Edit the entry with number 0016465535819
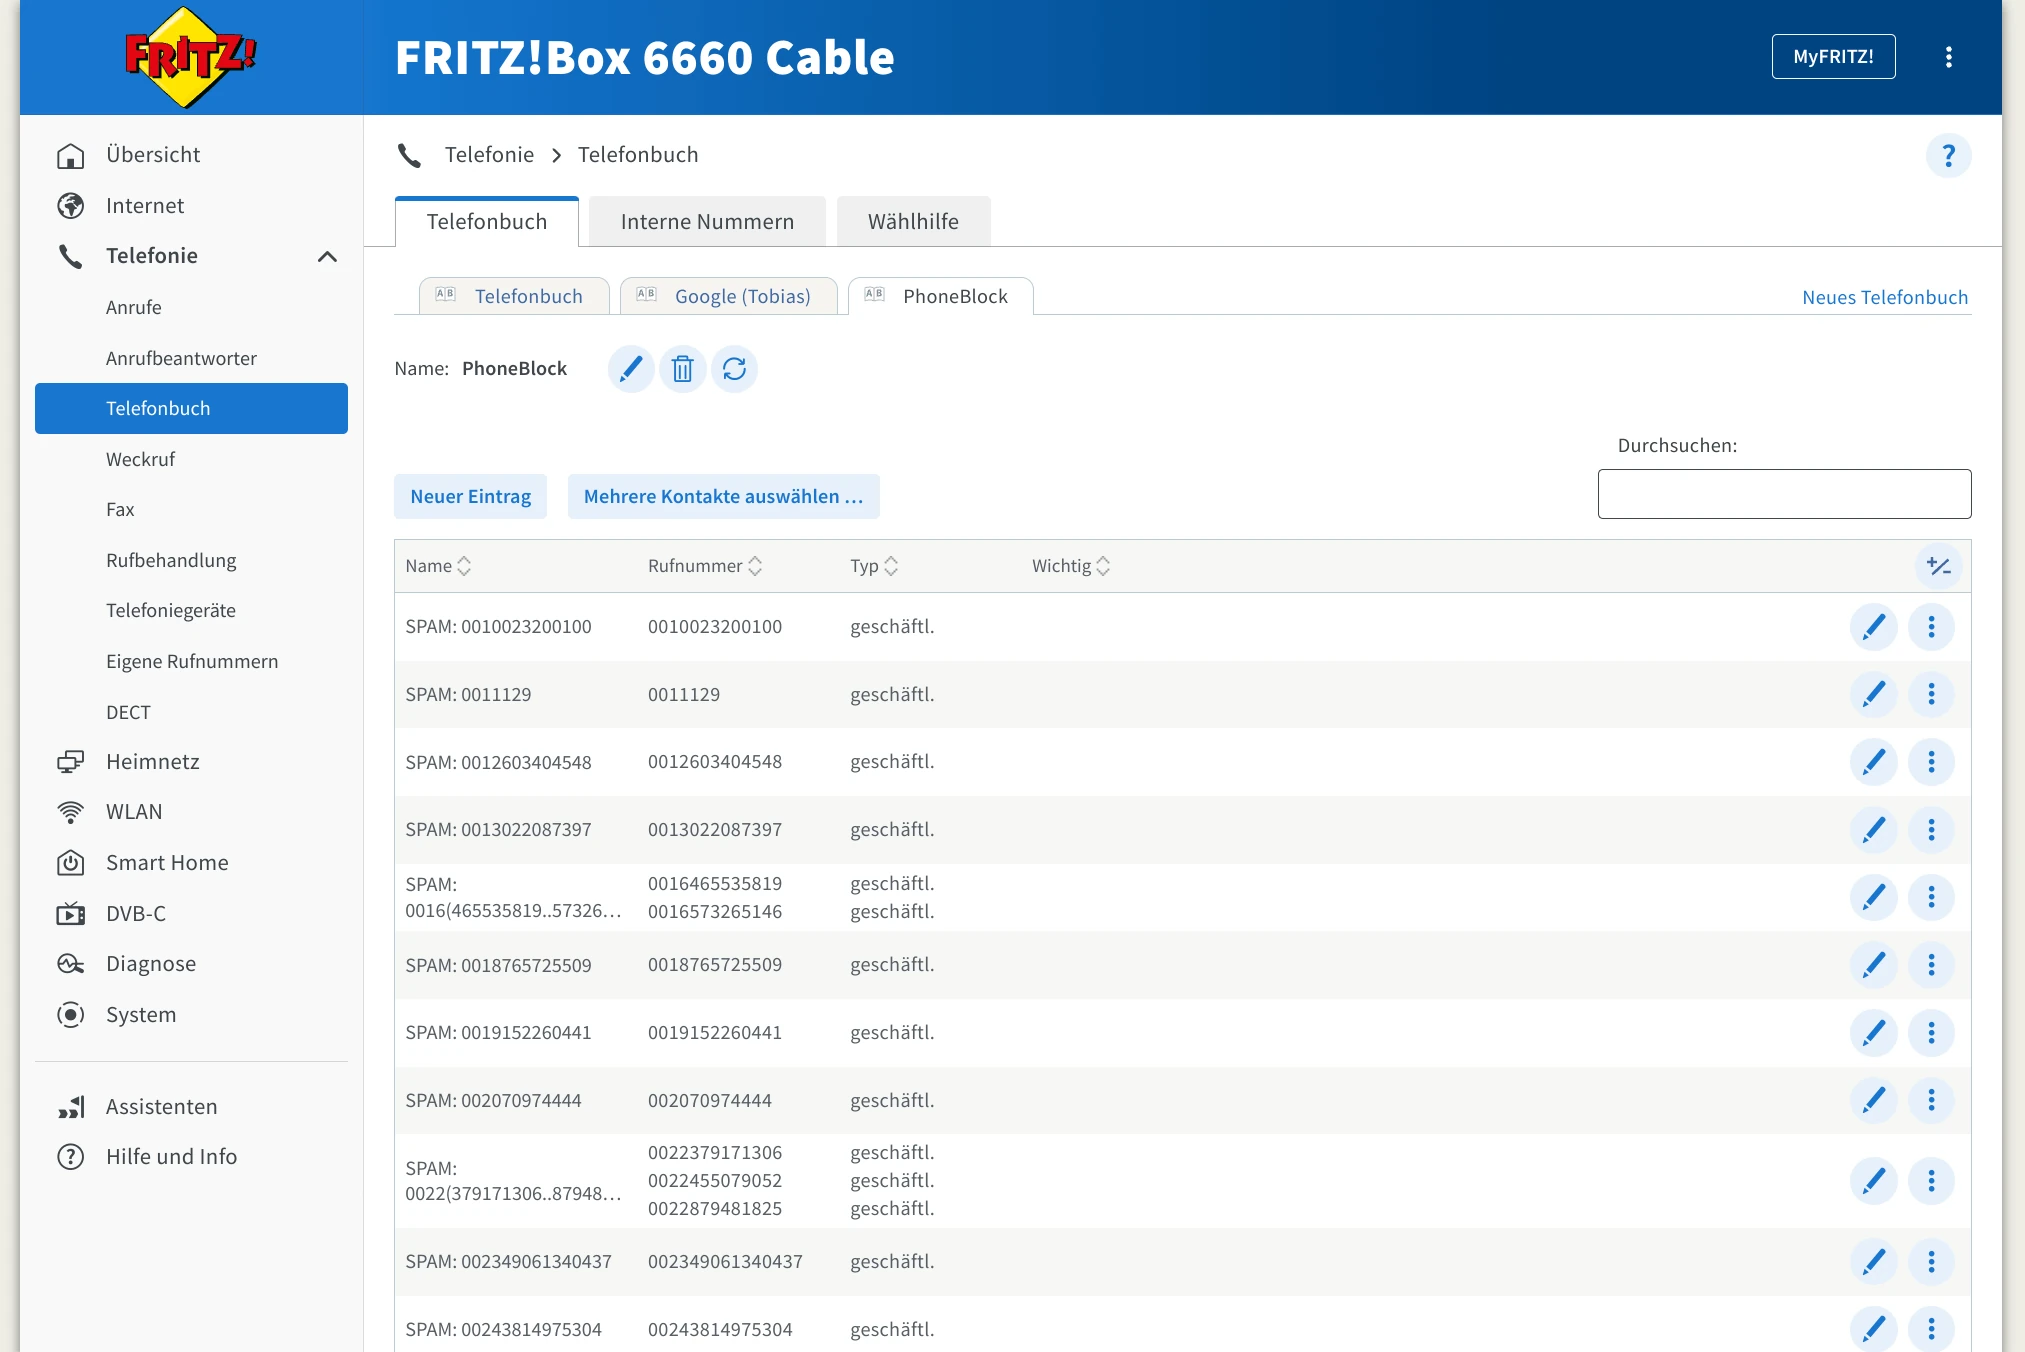Screen dimensions: 2025x1352 click(1874, 897)
